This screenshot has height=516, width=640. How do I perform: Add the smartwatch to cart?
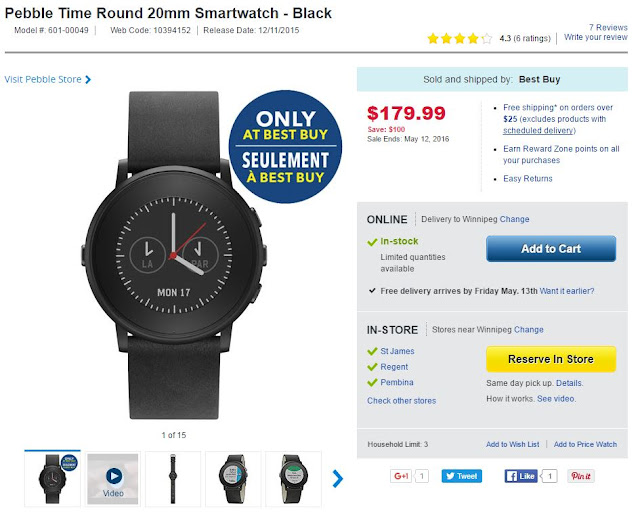point(551,249)
